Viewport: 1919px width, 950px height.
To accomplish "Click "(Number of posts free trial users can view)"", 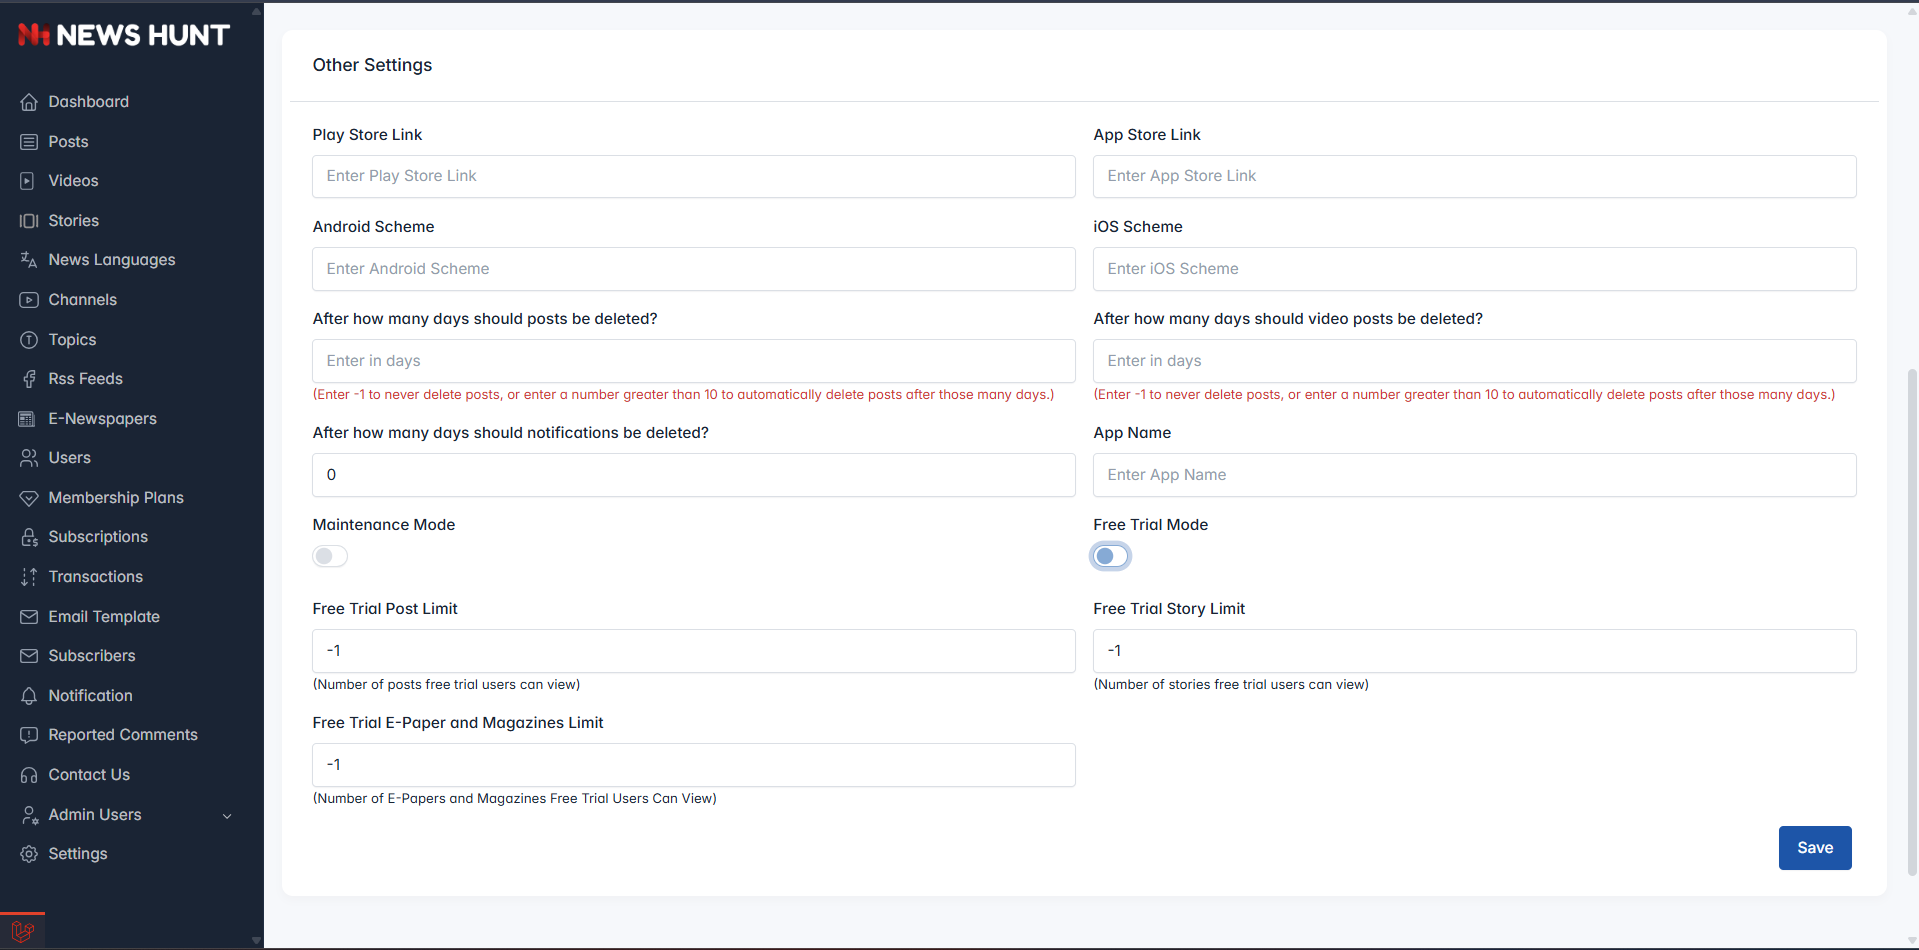I will tap(446, 685).
